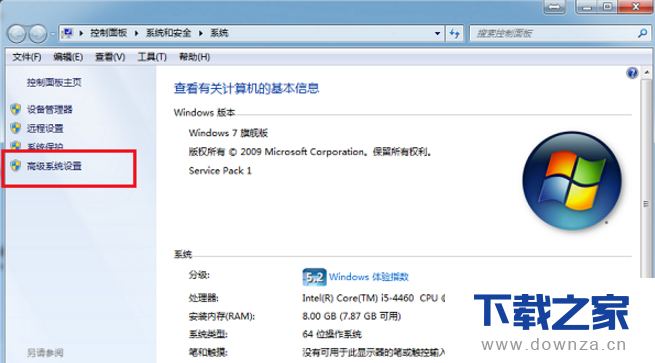
Task: Click the 版权所有 2009 Microsoft Corporation line
Action: (x=310, y=152)
